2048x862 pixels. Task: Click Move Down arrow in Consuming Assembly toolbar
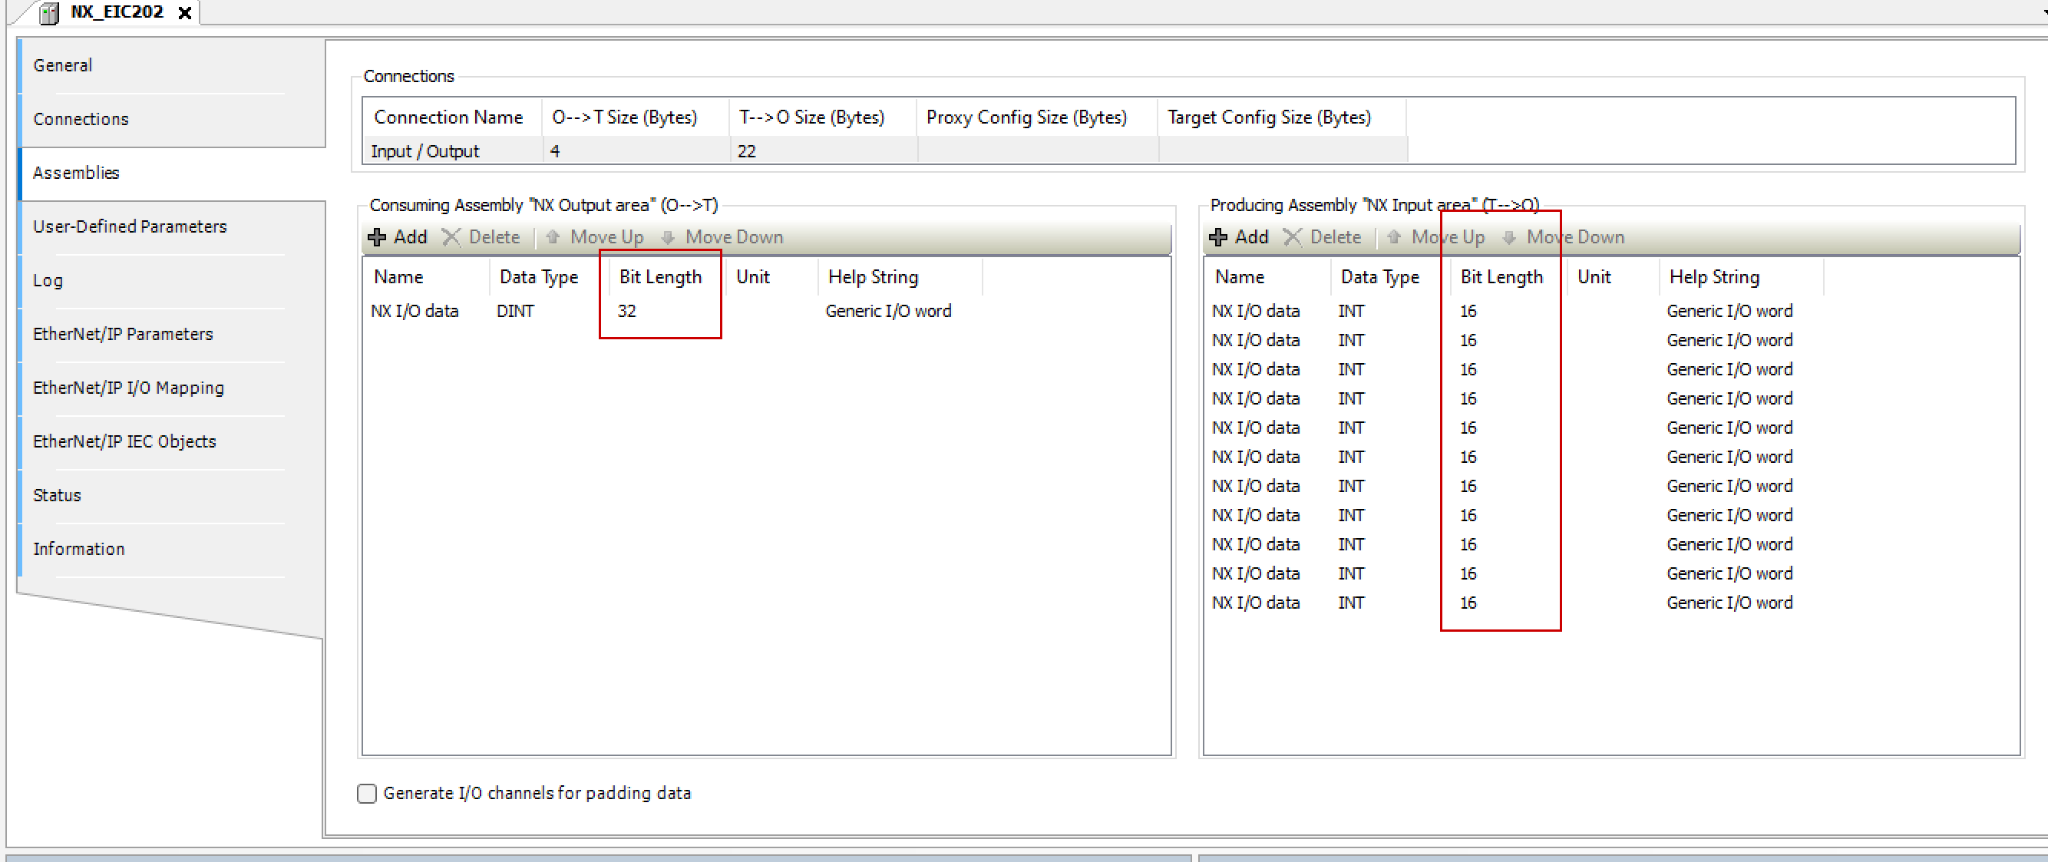coord(668,237)
